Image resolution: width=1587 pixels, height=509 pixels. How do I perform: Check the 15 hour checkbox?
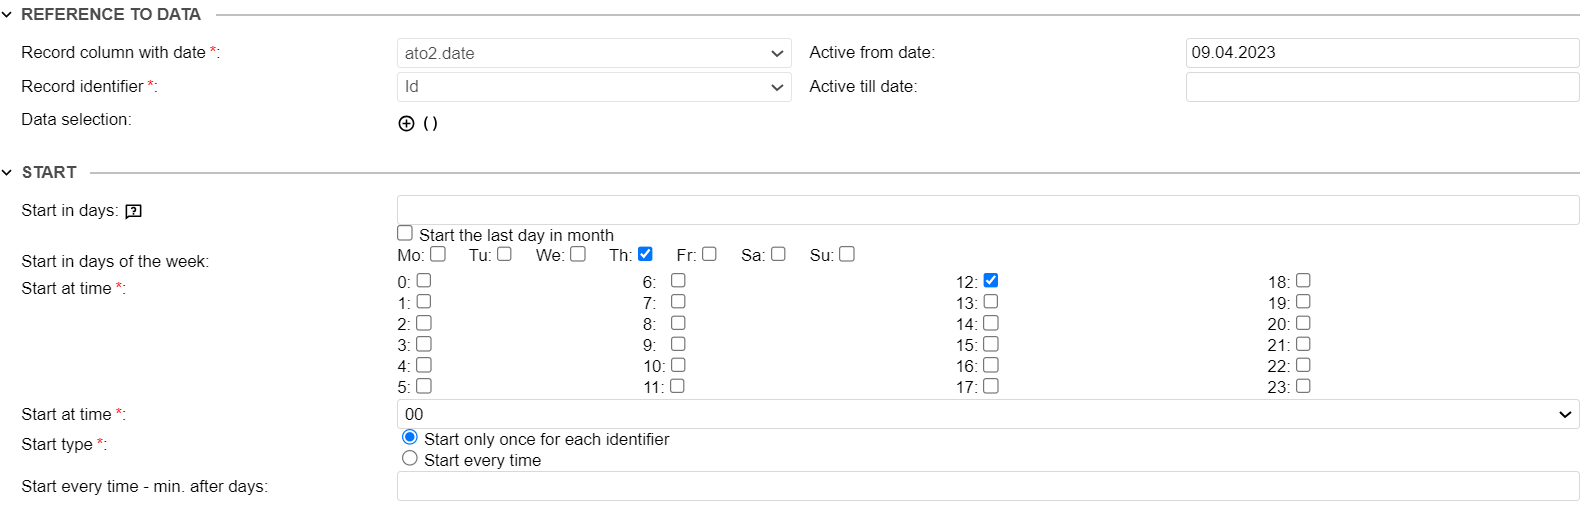pyautogui.click(x=991, y=344)
